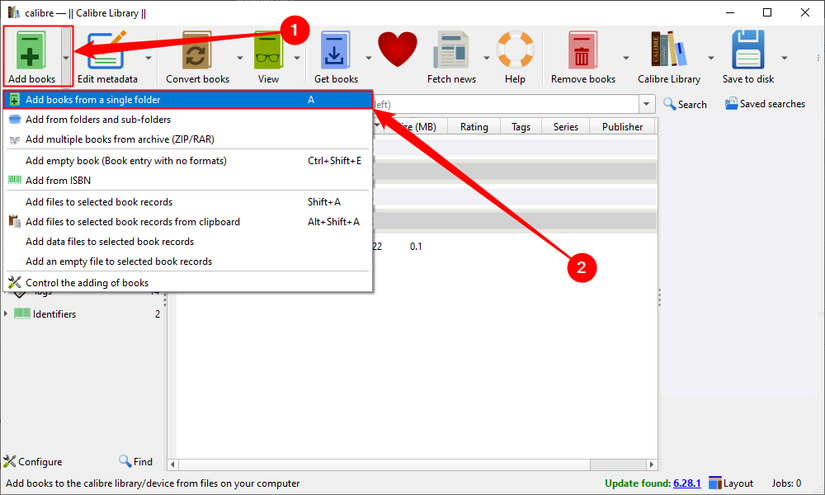This screenshot has height=495, width=825.
Task: Choose Add files to selected book records from clipboard
Action: [188, 222]
